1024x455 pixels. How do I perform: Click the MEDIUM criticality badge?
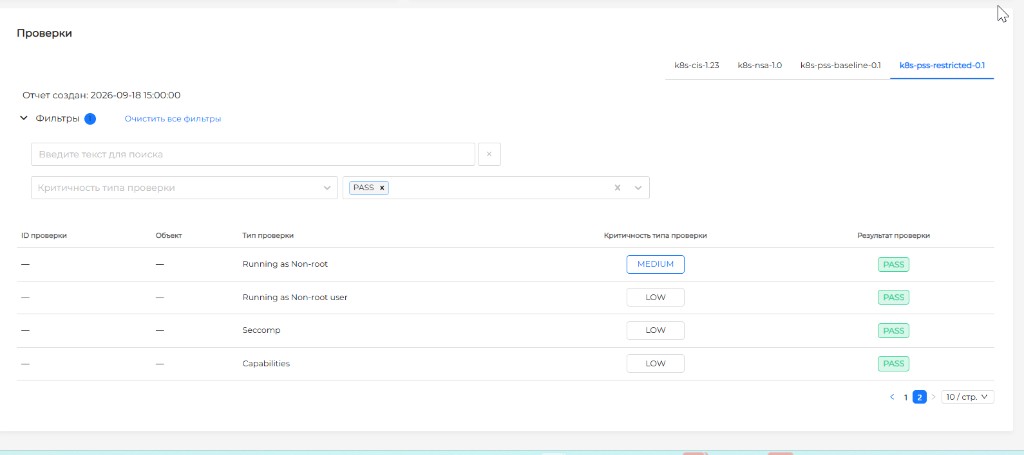click(x=655, y=264)
